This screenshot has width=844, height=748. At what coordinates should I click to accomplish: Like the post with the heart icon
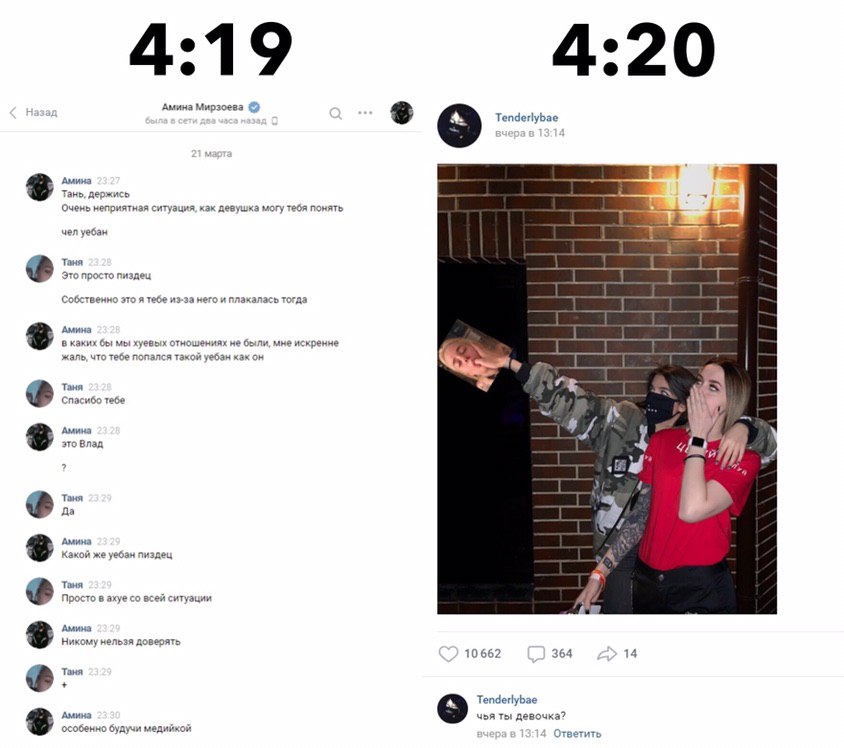pos(448,653)
